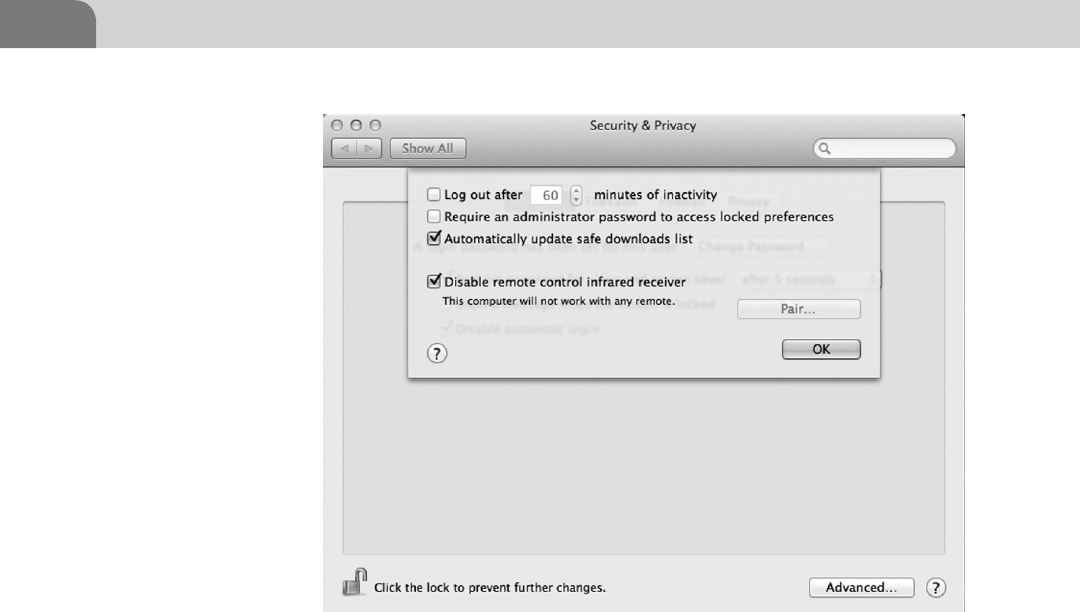Click the magnifying glass search icon
1080x612 pixels.
click(x=824, y=148)
